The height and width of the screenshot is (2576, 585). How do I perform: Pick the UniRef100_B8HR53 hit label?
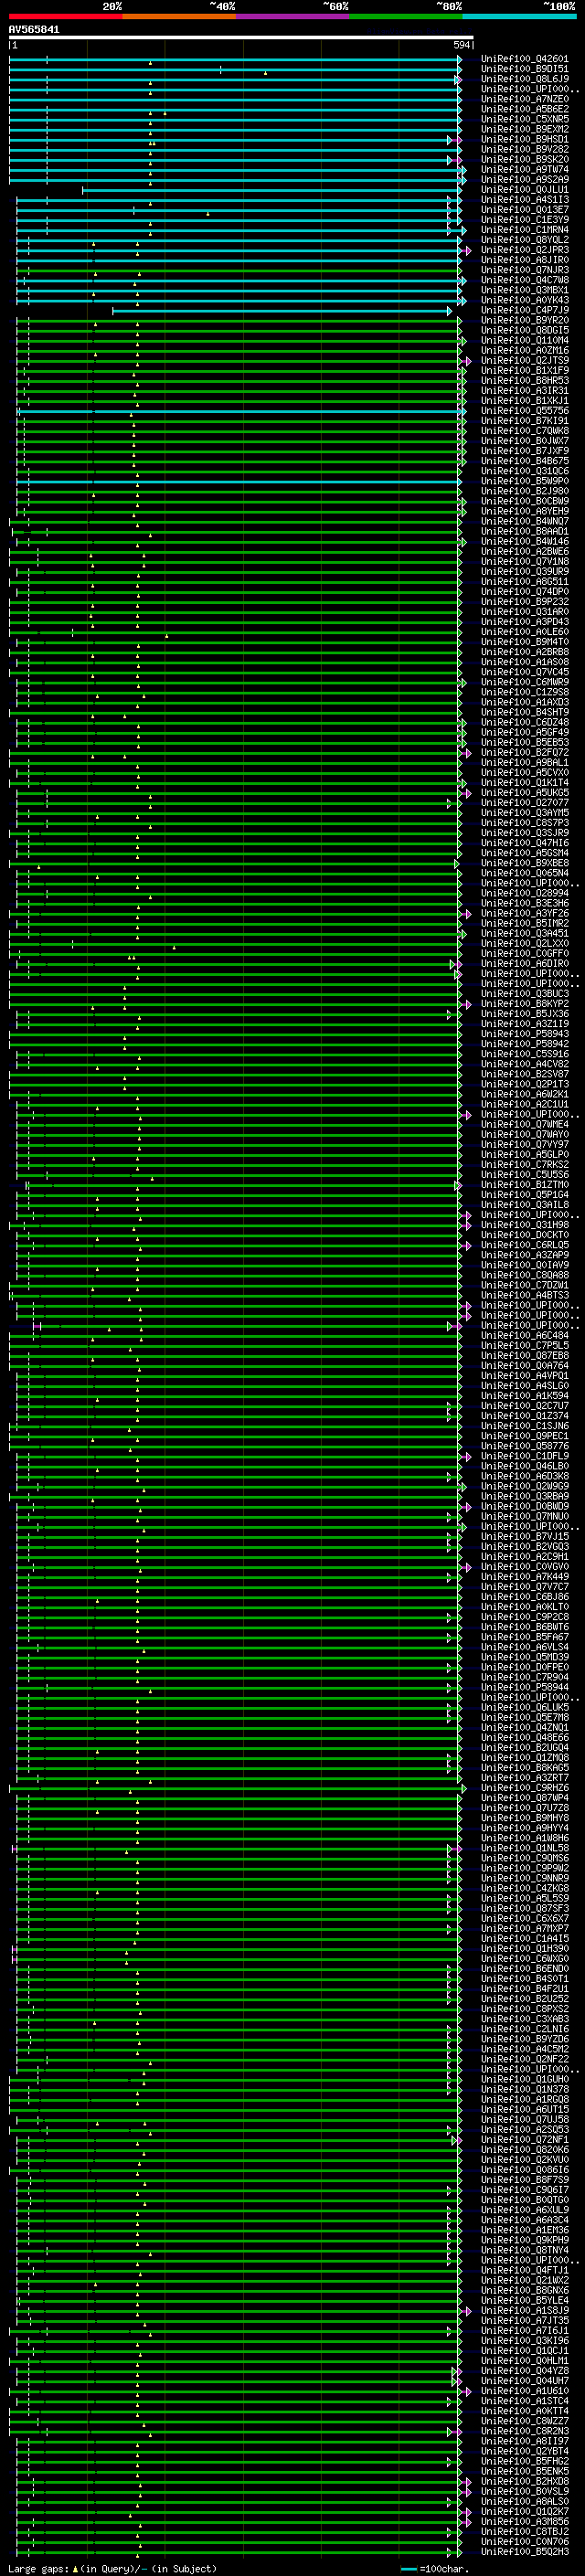point(524,381)
